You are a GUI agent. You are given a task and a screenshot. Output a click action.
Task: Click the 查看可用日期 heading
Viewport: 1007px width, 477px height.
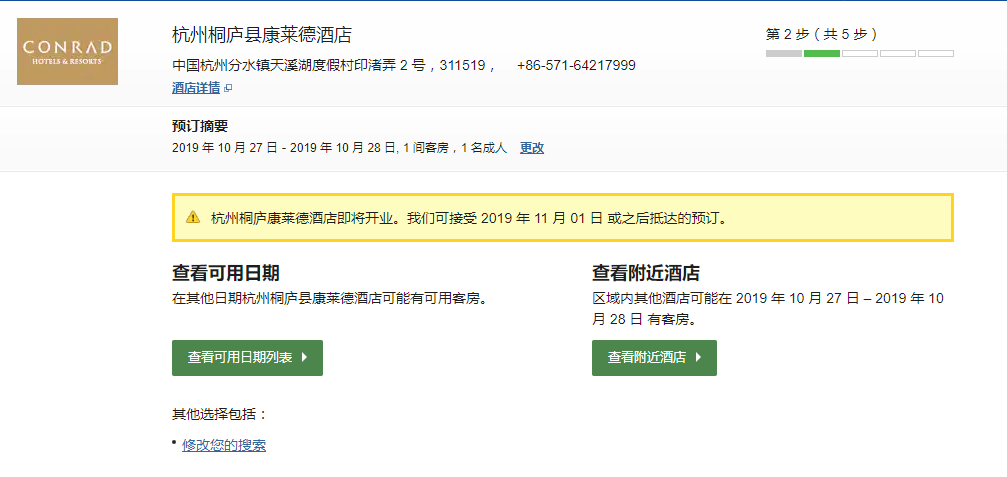225,273
